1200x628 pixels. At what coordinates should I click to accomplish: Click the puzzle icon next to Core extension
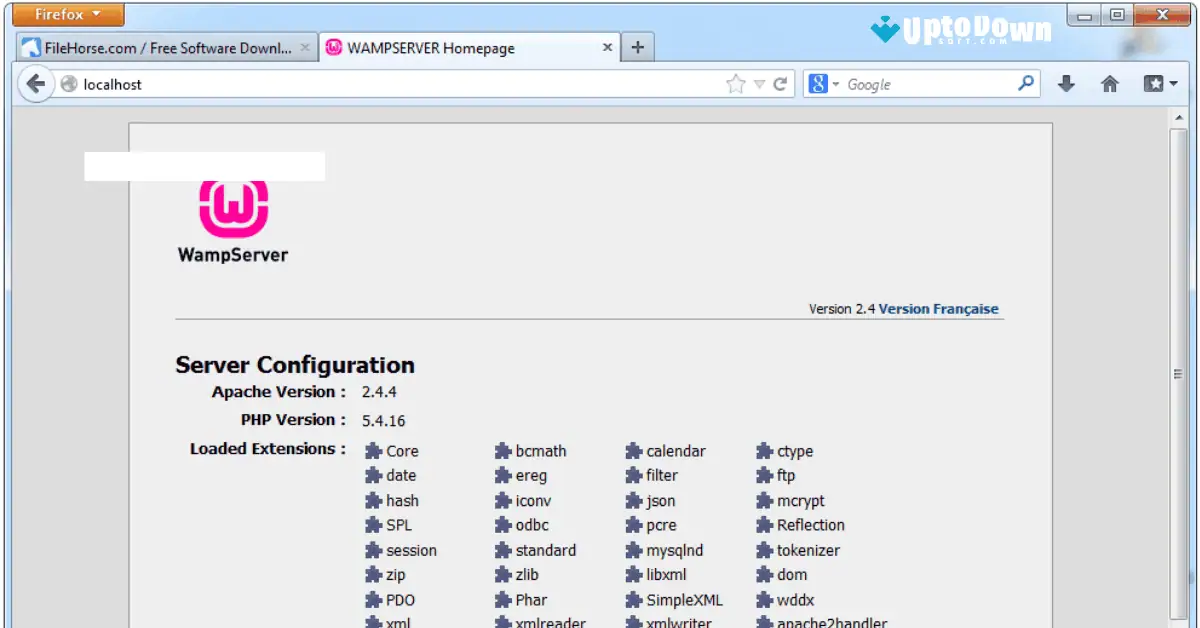coord(371,451)
